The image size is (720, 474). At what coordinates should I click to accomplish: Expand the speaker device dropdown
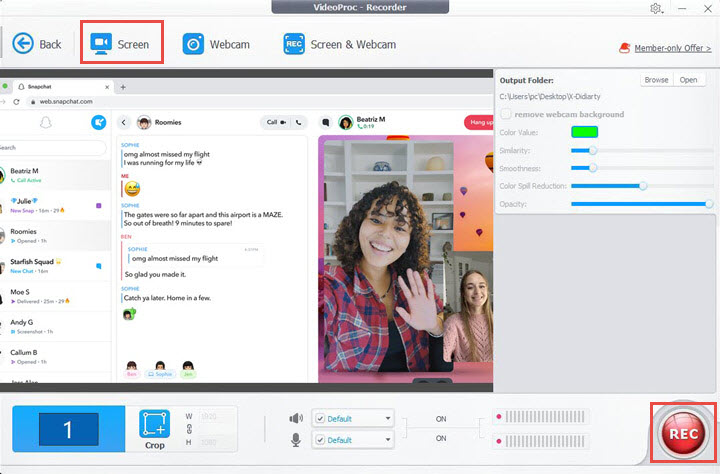(388, 418)
